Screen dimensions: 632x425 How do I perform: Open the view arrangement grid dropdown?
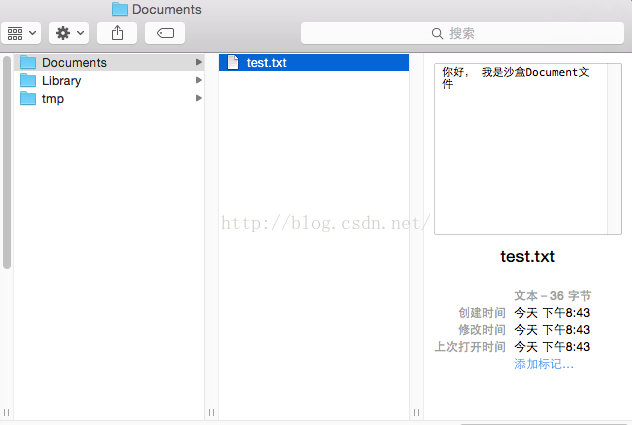pos(21,33)
